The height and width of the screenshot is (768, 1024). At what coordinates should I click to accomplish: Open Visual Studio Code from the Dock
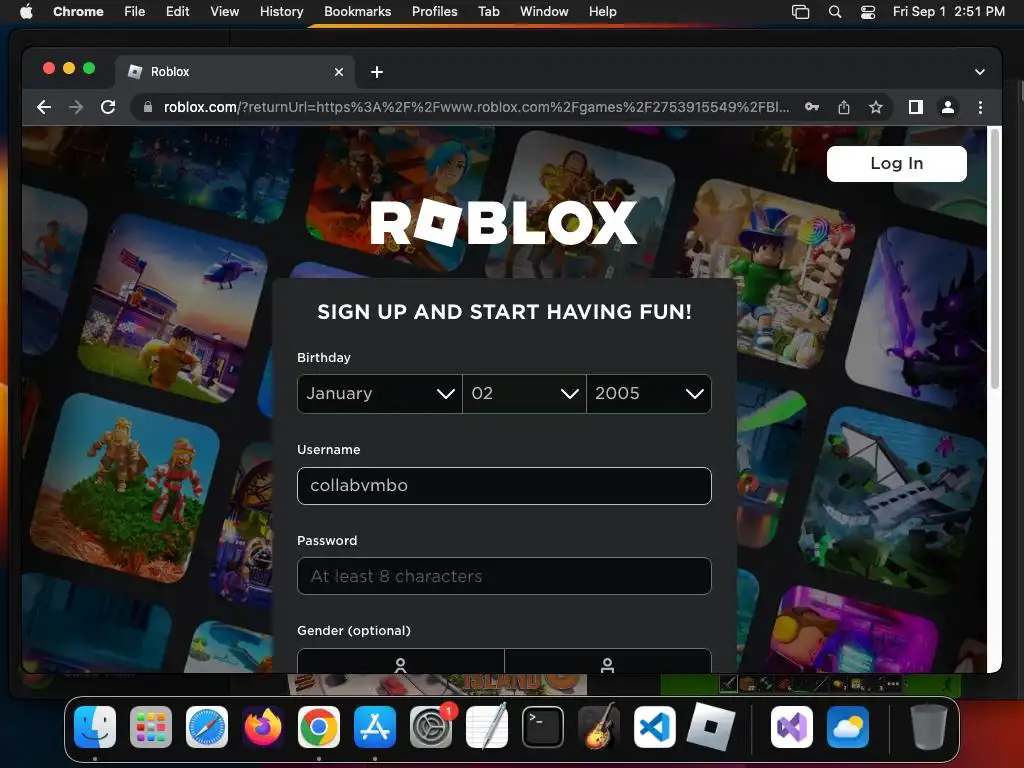[x=655, y=727]
